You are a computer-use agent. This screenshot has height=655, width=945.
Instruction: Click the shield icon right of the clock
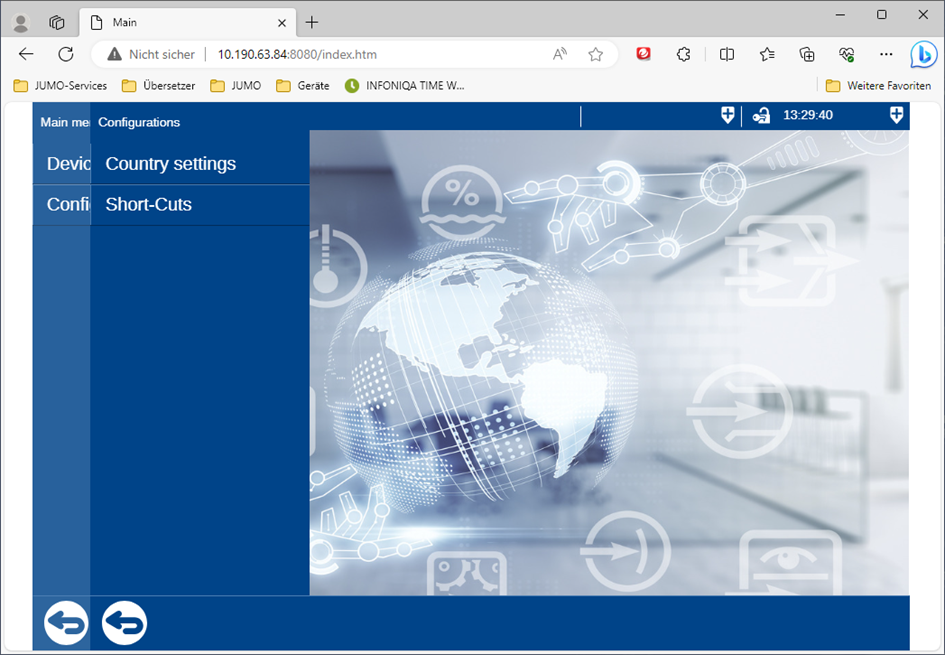pyautogui.click(x=896, y=116)
